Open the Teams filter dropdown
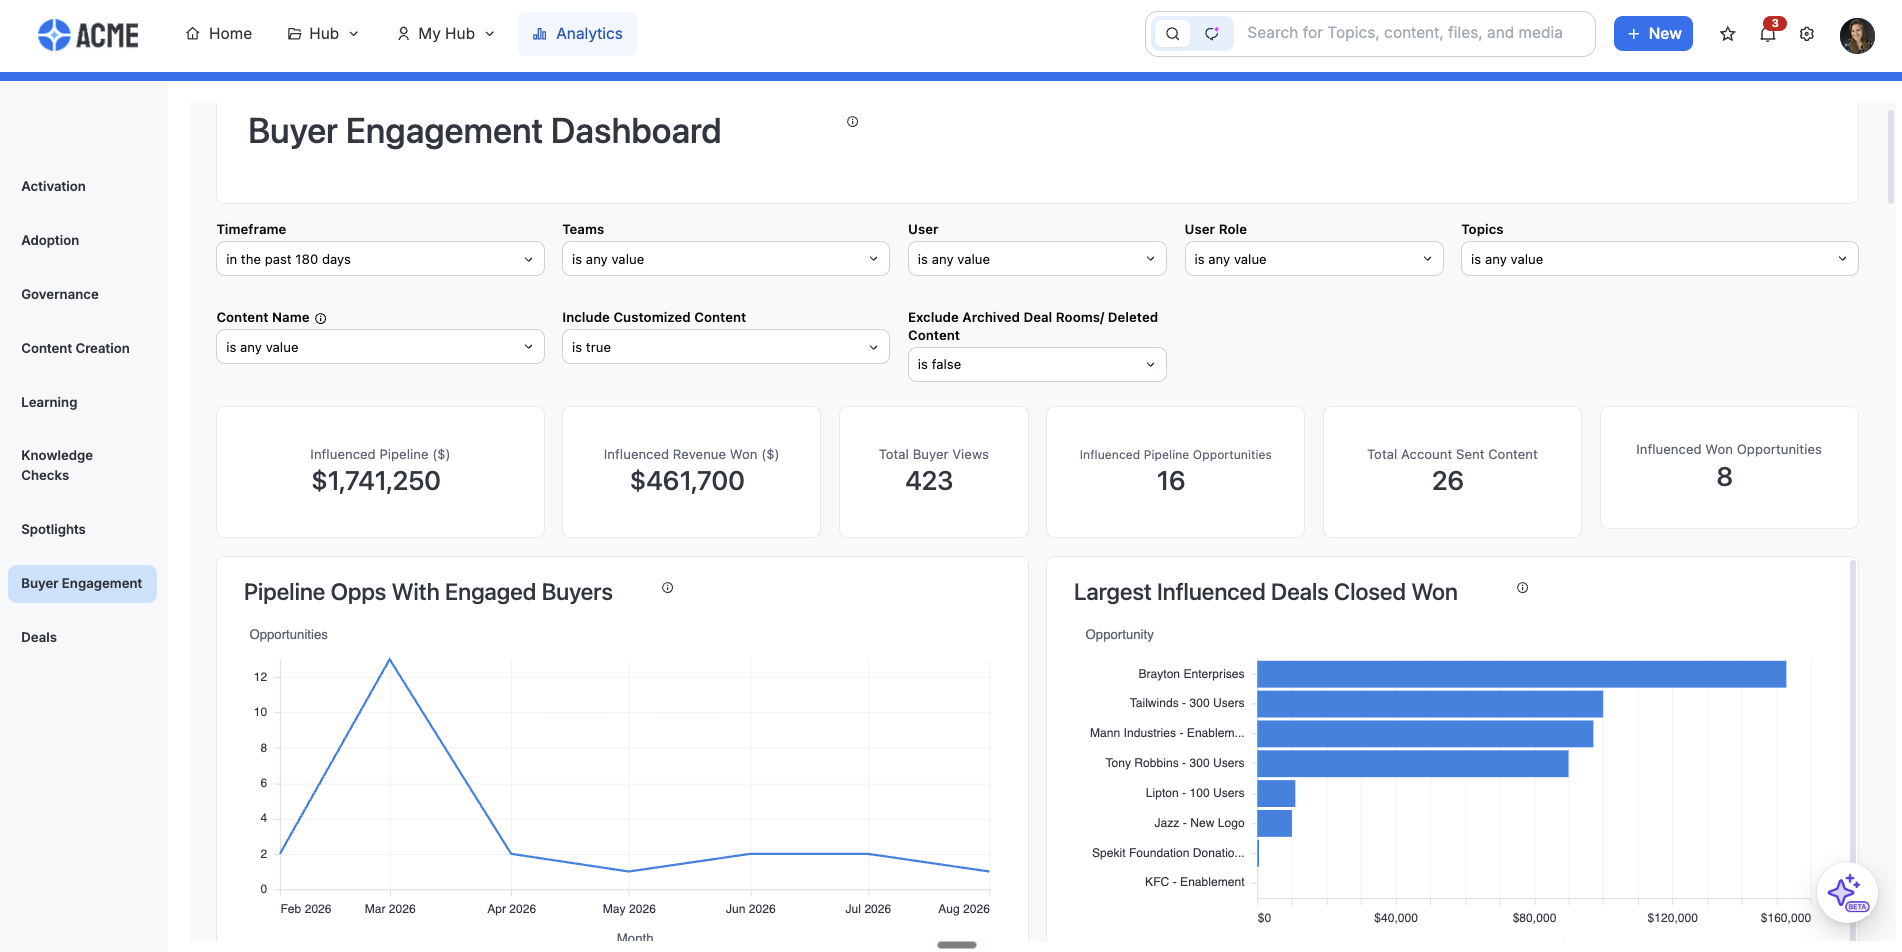The width and height of the screenshot is (1902, 952). (725, 259)
